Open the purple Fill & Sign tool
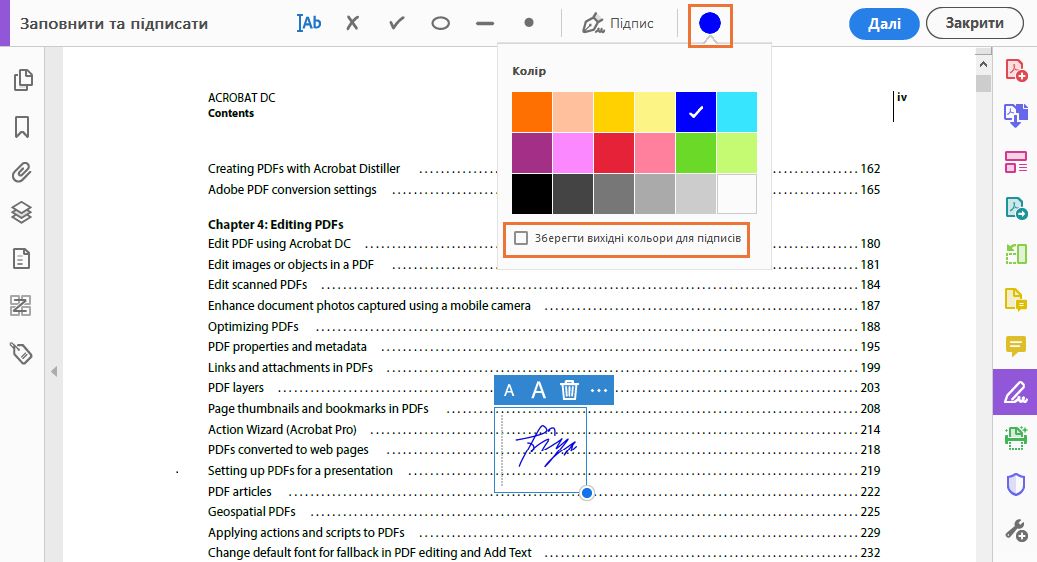 click(1015, 392)
